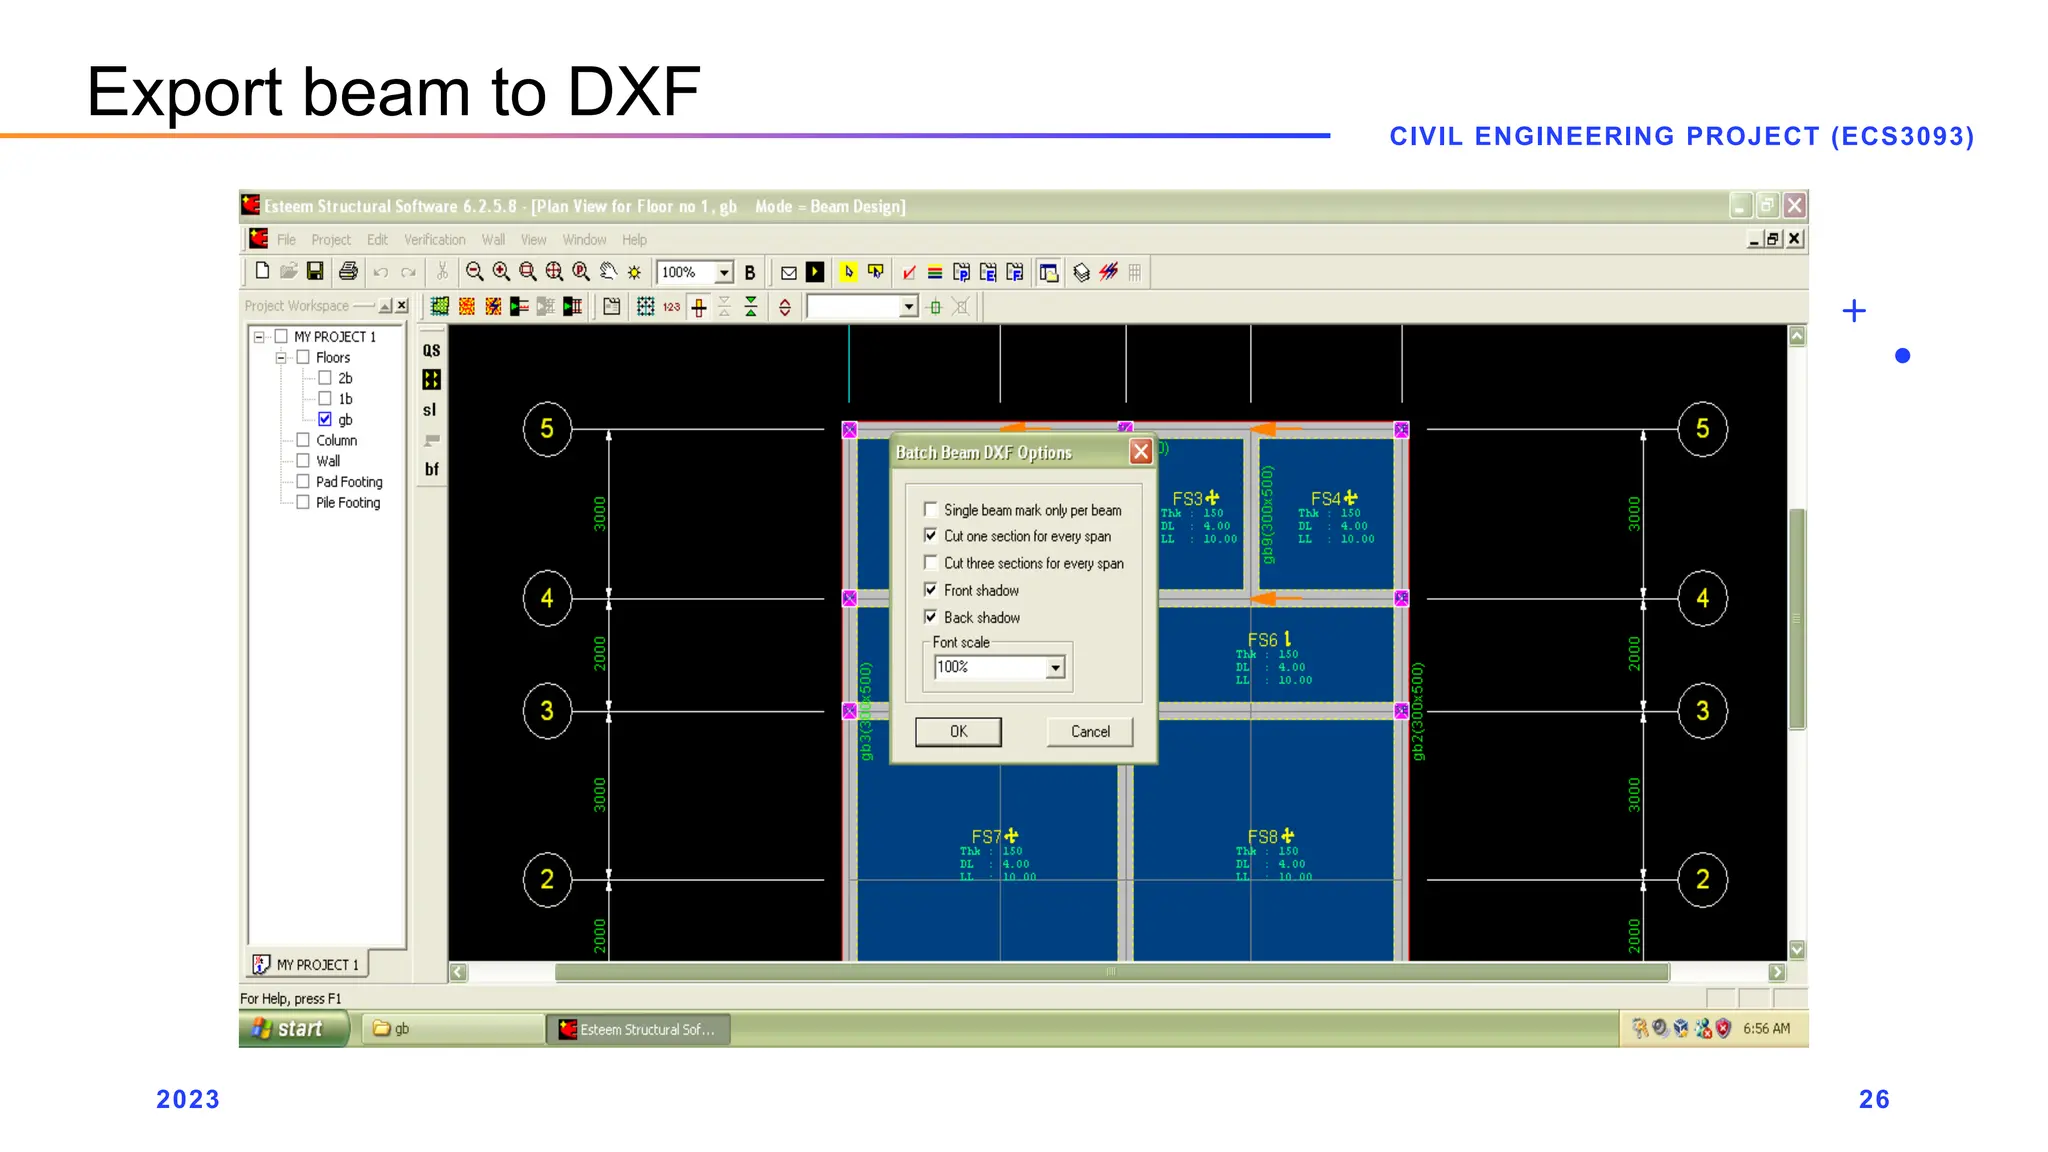Click the Windows start button

pyautogui.click(x=294, y=1028)
